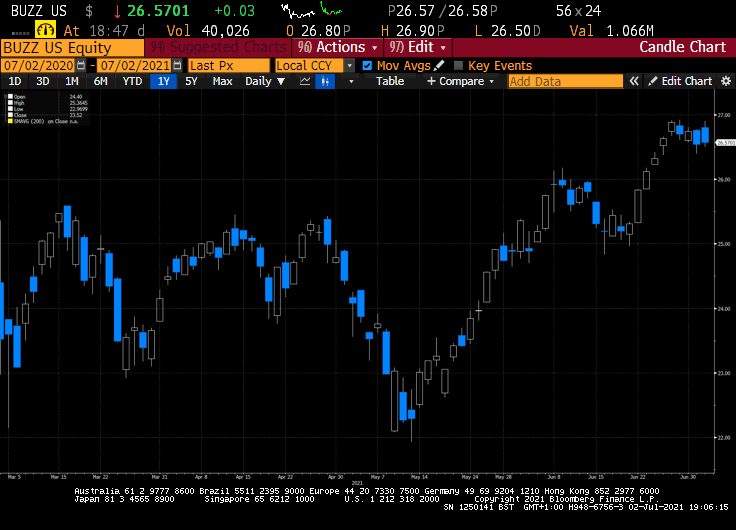The width and height of the screenshot is (736, 530).
Task: Click pencil icon next to Mov Avgs
Action: click(x=439, y=65)
